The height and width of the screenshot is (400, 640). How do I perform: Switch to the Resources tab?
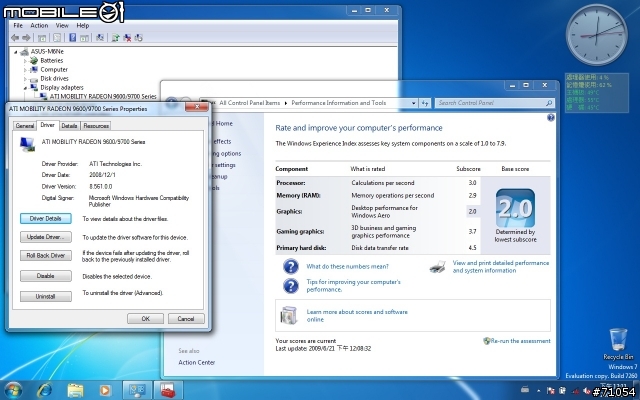click(x=96, y=126)
